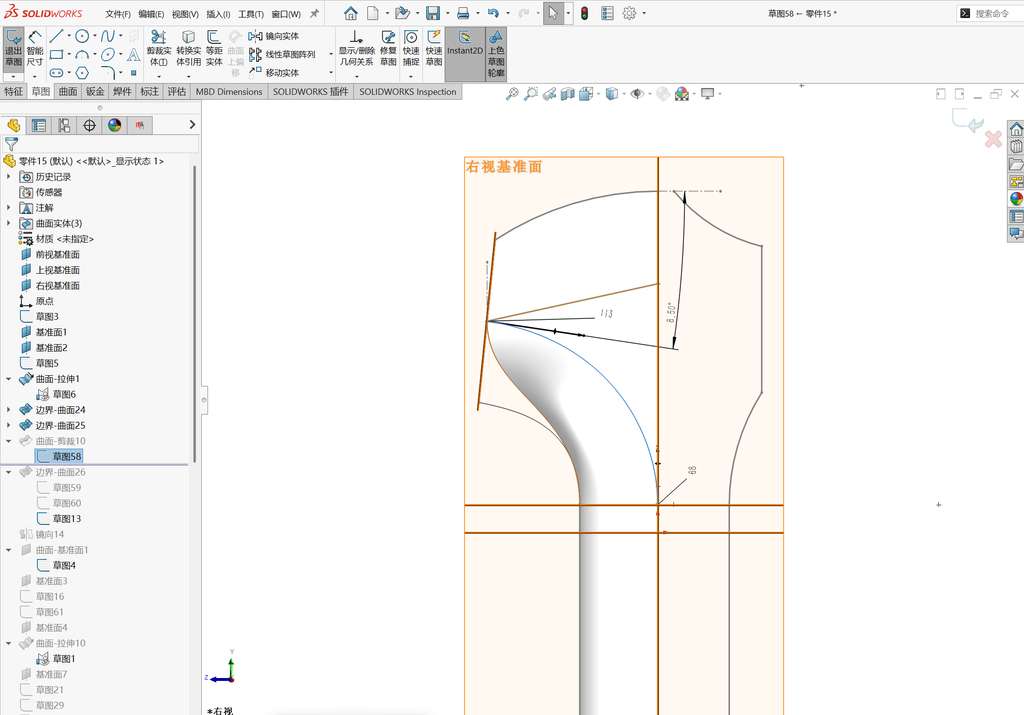Select the corner Rectangle sketch tool

coord(56,54)
